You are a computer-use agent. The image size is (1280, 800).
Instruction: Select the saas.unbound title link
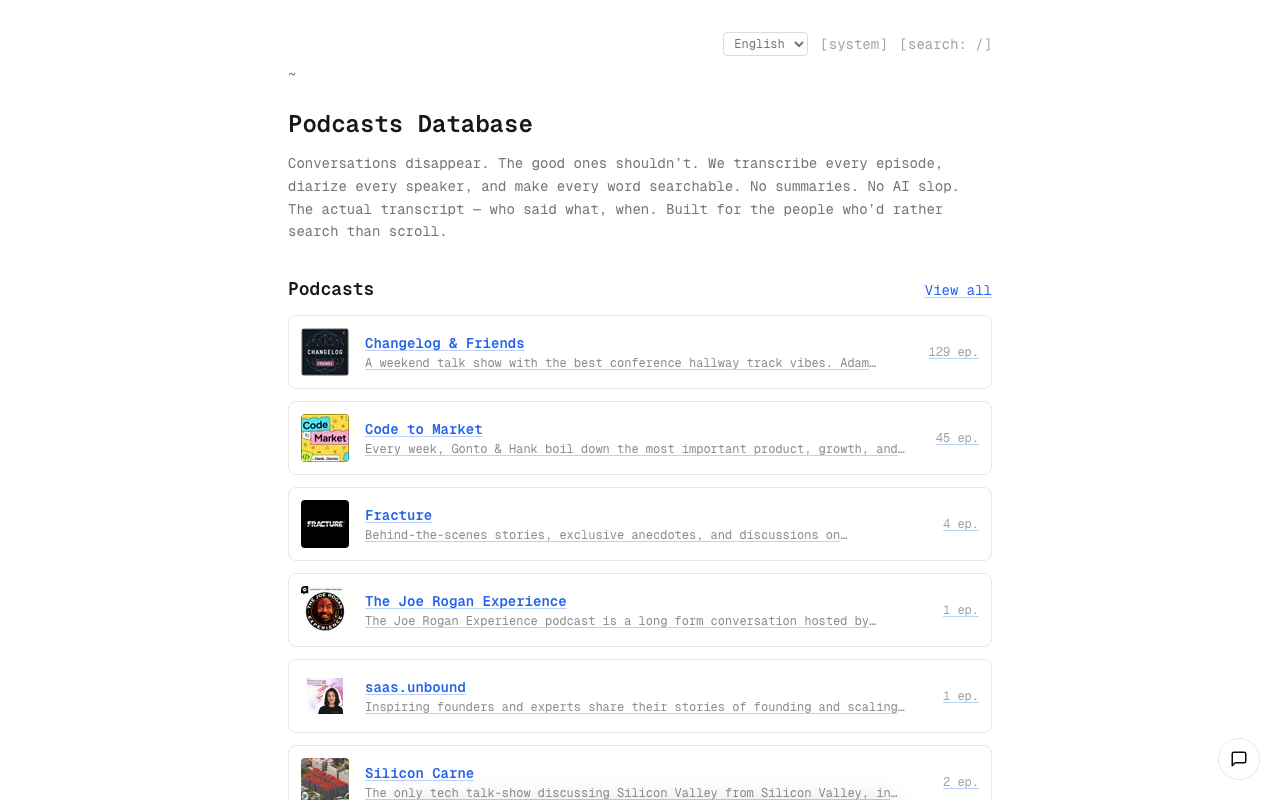(x=415, y=687)
